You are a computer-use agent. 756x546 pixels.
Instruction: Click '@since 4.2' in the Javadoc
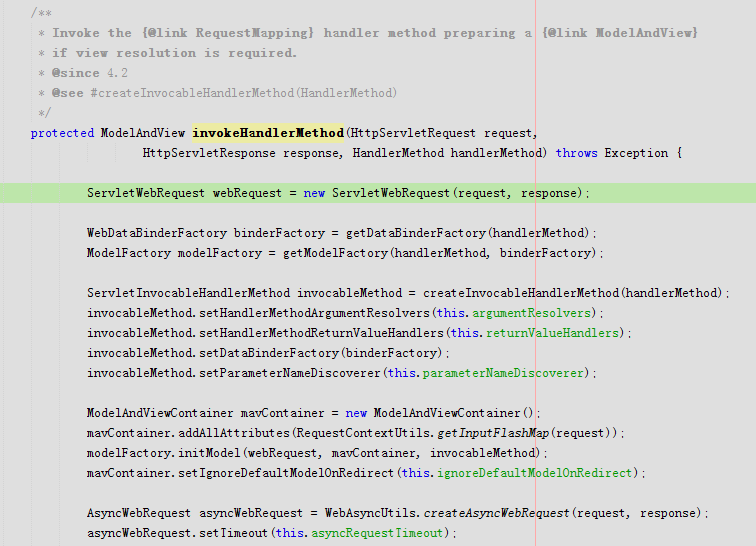click(x=90, y=73)
